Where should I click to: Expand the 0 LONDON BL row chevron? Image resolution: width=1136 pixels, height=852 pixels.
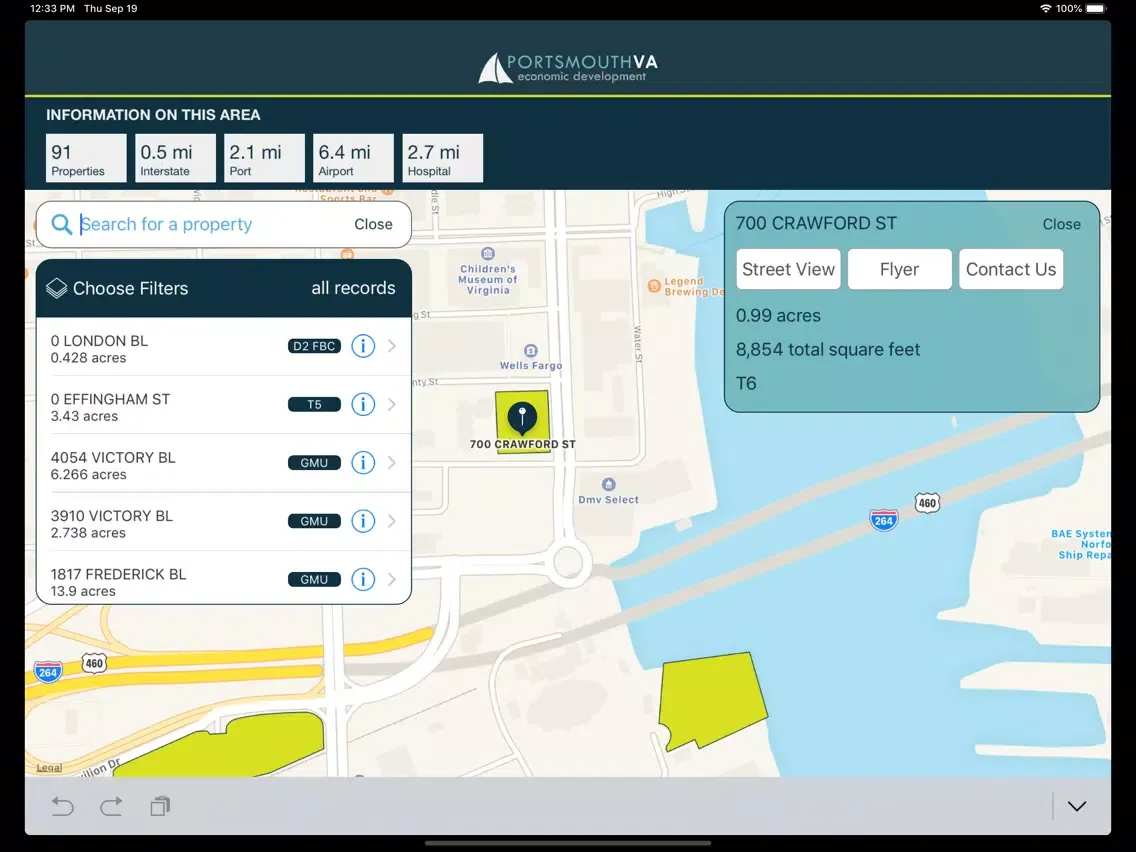392,346
